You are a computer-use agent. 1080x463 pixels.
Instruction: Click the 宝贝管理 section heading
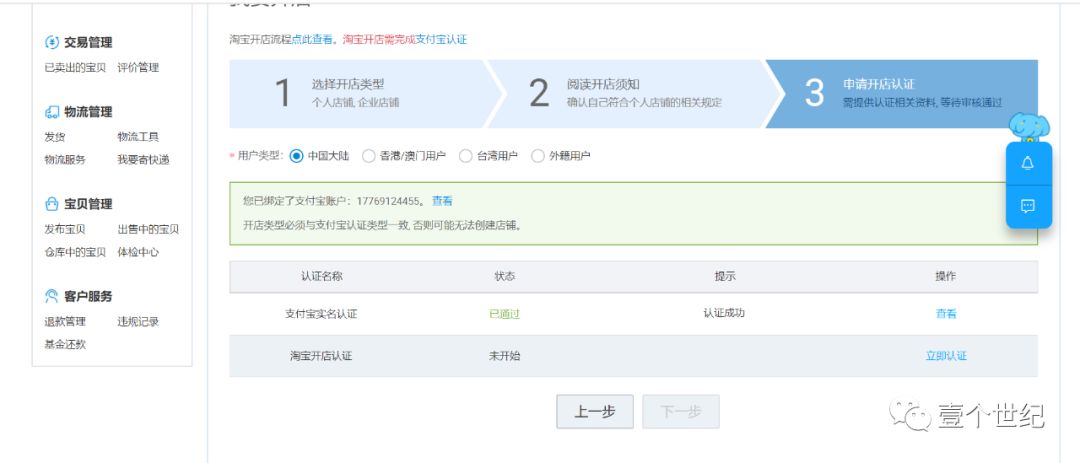(x=88, y=204)
